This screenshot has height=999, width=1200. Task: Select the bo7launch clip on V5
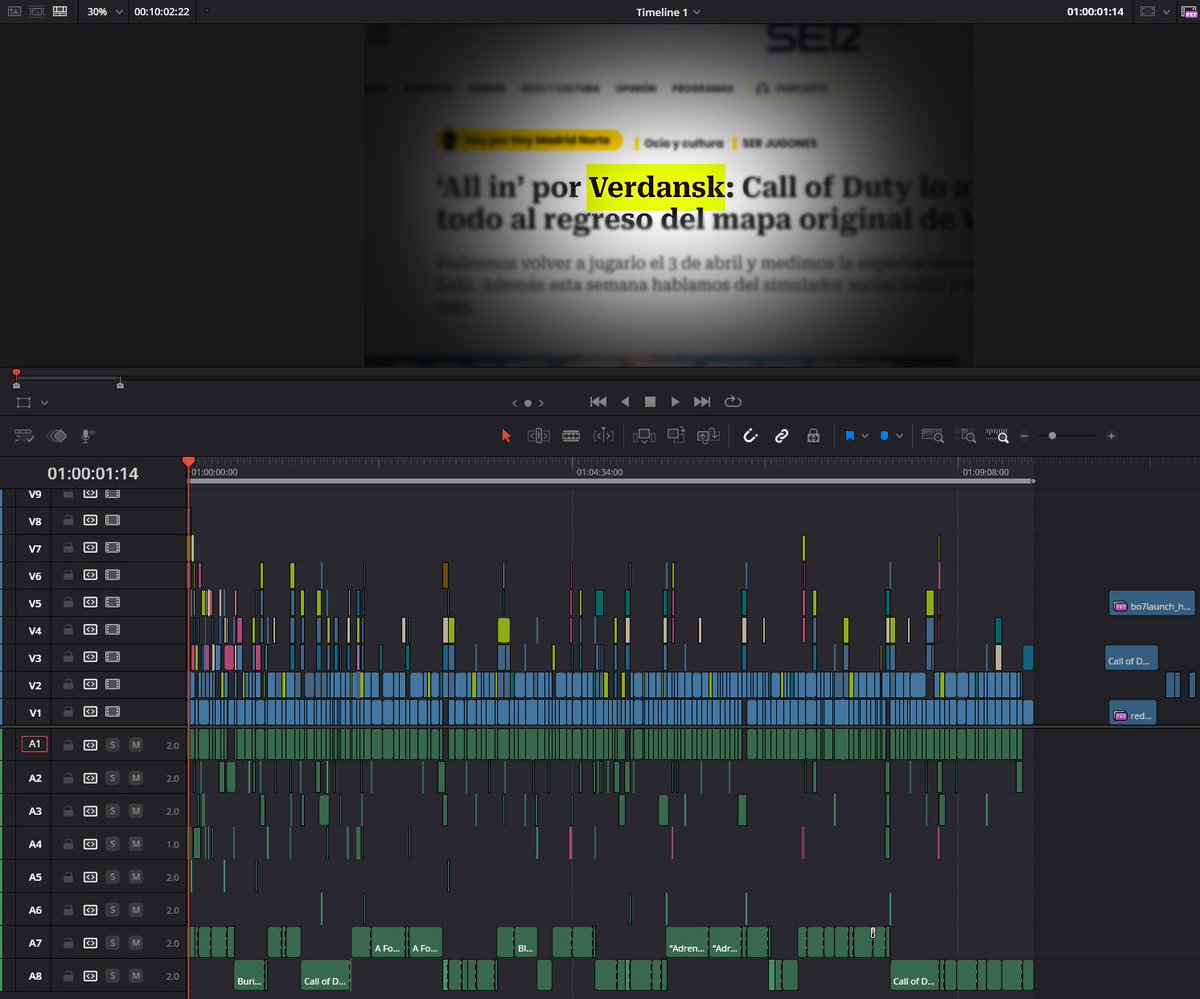[x=1152, y=604]
